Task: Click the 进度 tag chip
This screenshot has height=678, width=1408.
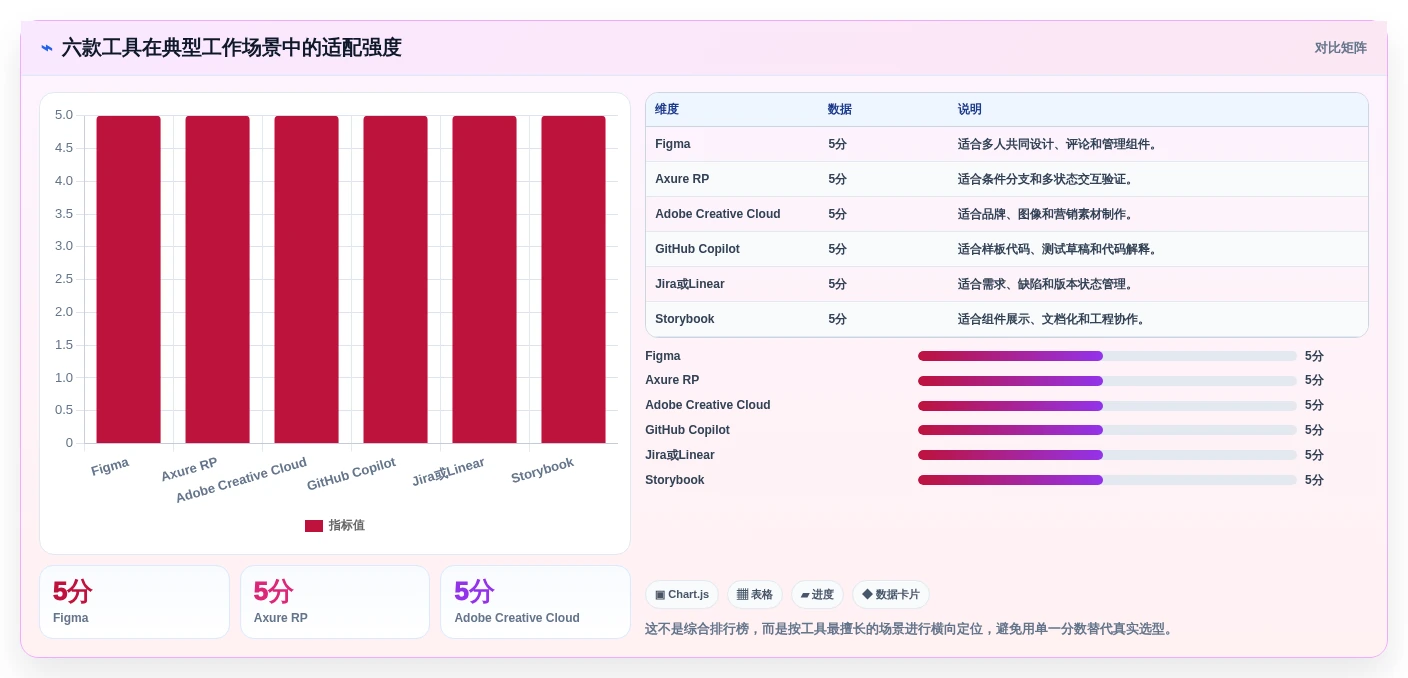Action: tap(817, 594)
